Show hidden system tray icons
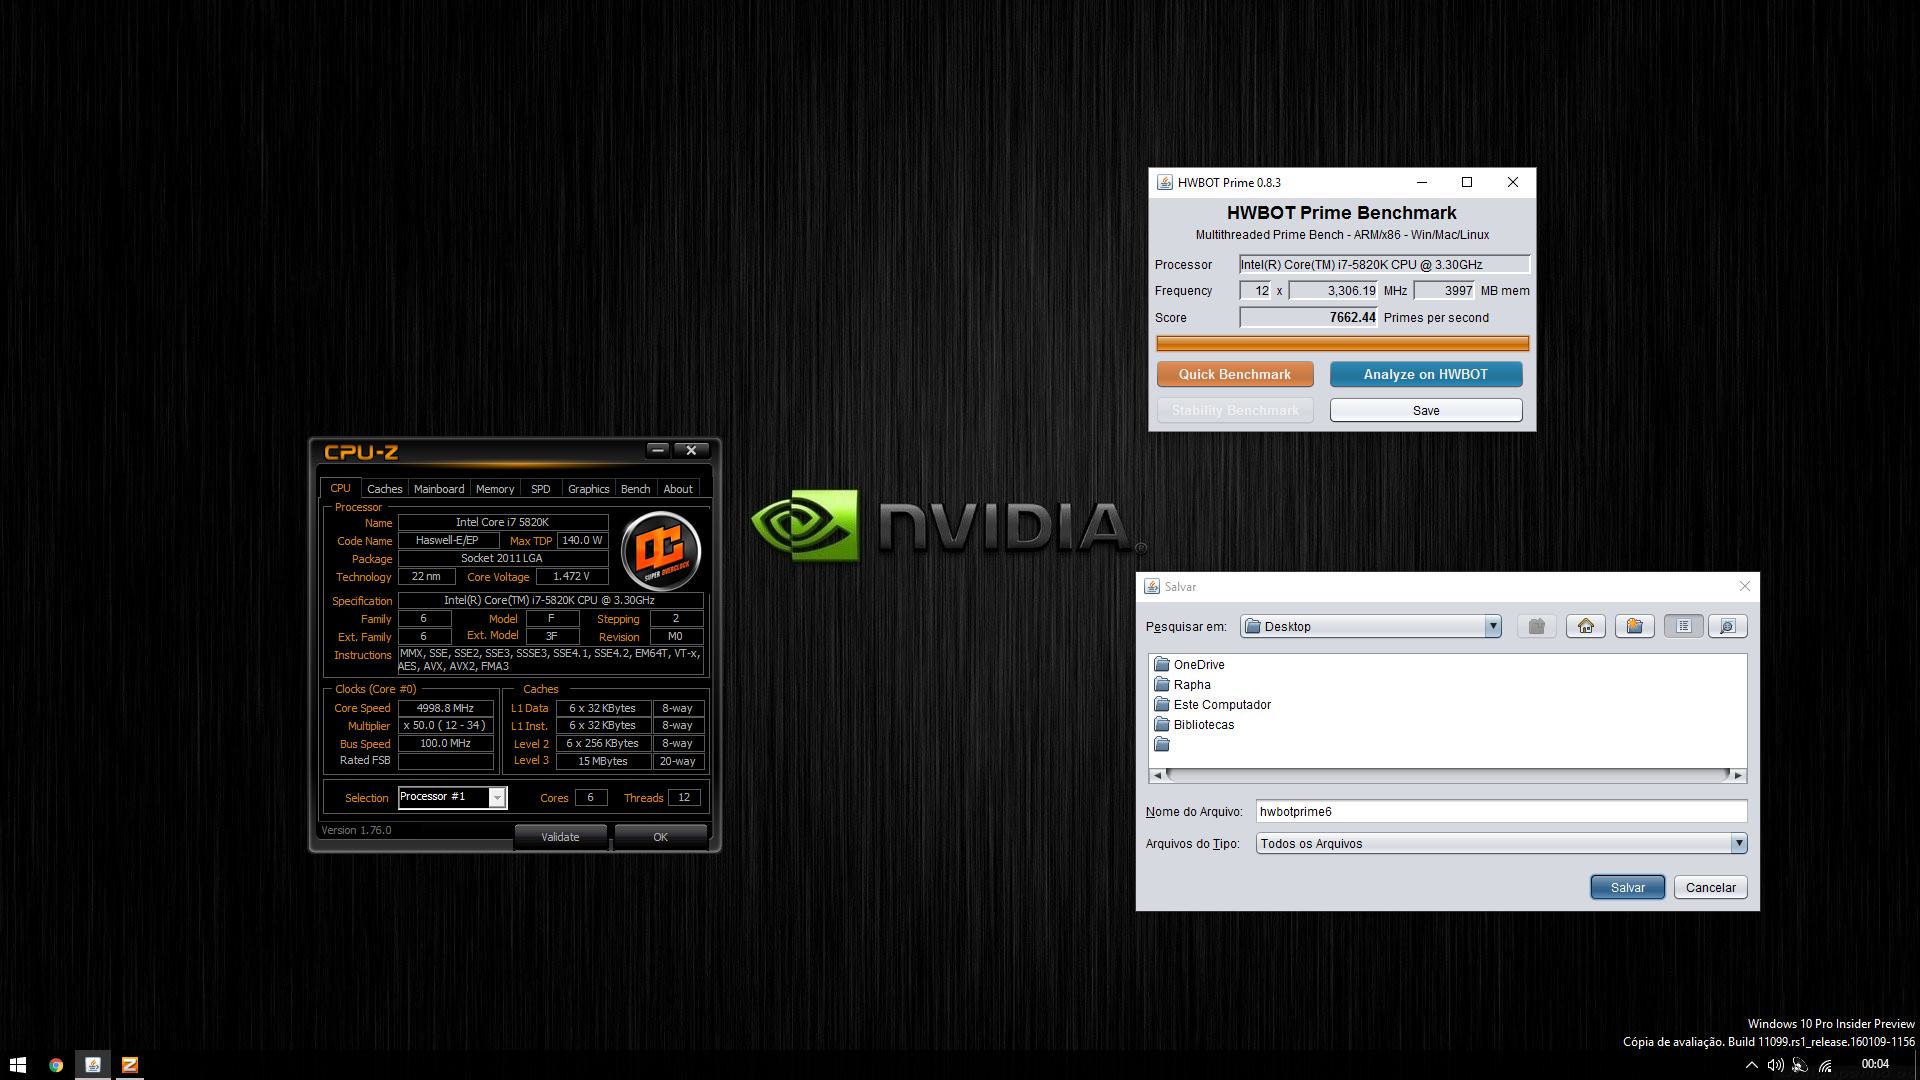1920x1080 pixels. tap(1751, 1065)
